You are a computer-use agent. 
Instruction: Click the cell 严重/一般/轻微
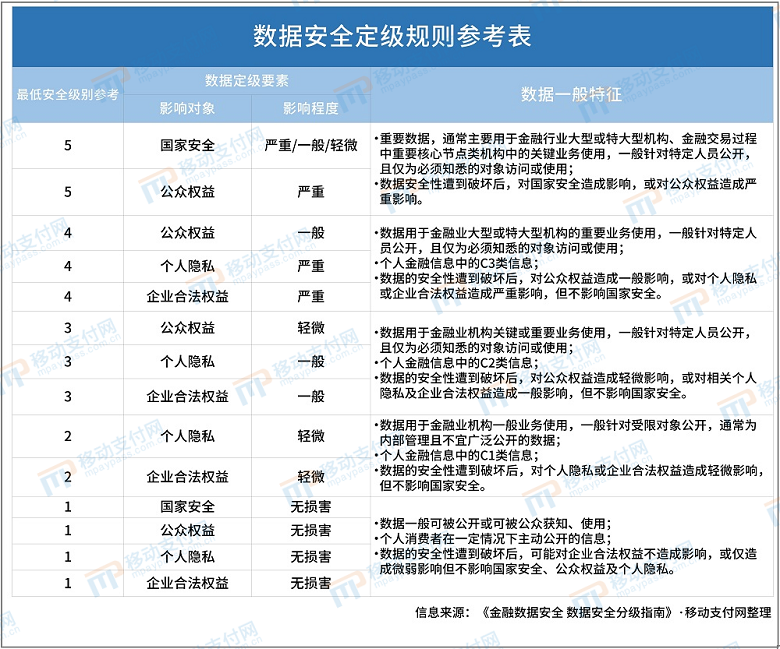[x=311, y=145]
